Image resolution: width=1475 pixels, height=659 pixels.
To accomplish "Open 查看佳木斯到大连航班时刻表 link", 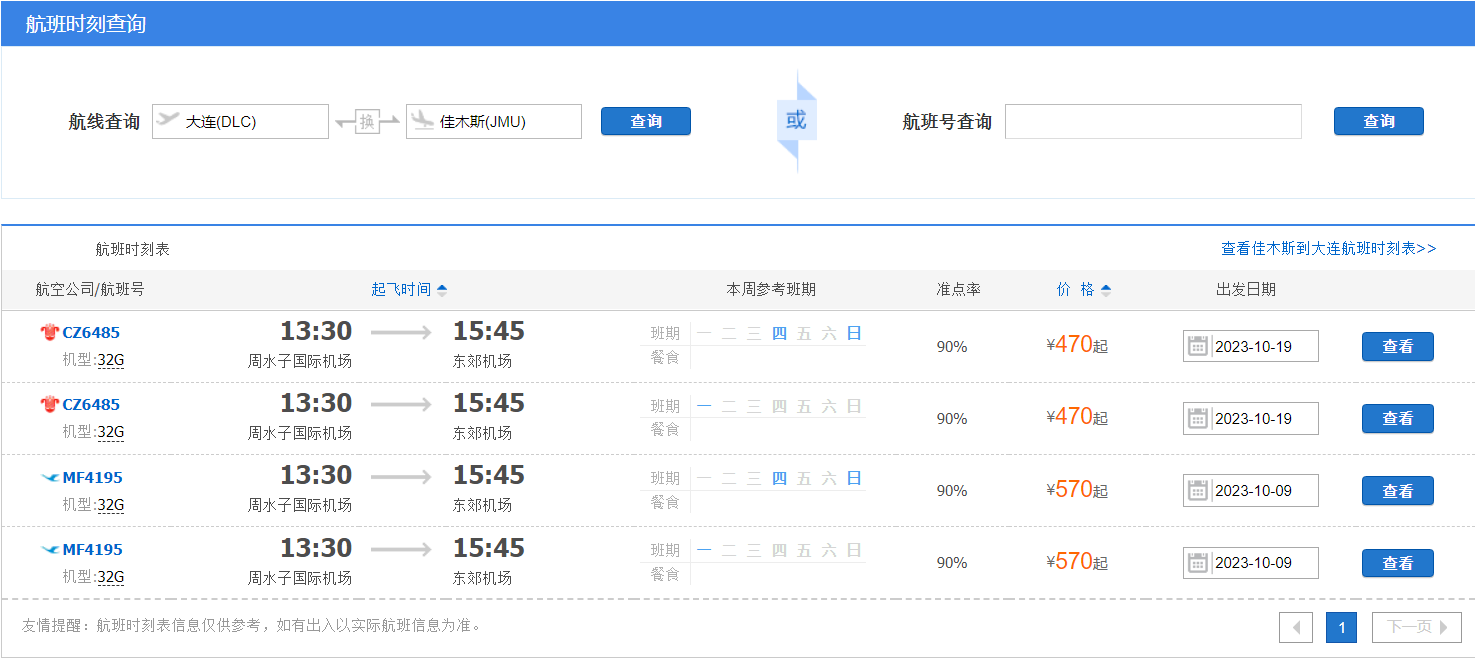I will pyautogui.click(x=1329, y=248).
